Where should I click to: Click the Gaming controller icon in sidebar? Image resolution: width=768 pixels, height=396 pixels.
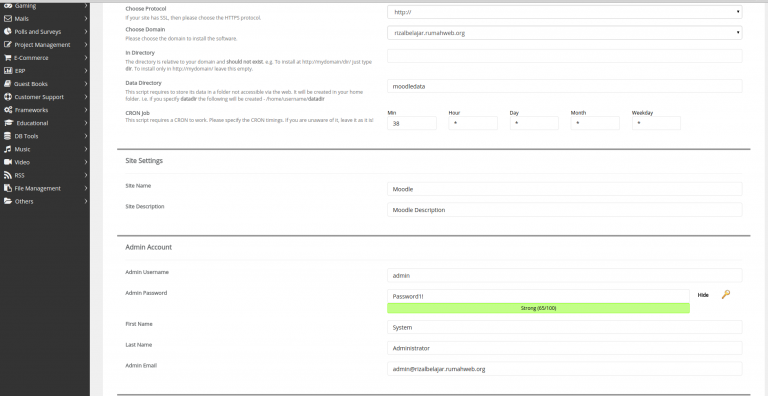pyautogui.click(x=7, y=6)
